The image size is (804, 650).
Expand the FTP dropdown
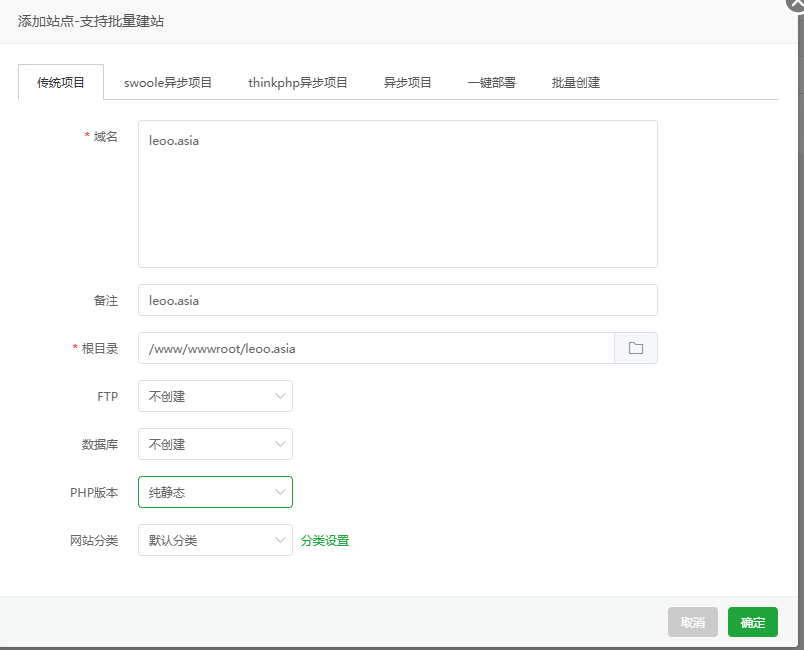214,396
